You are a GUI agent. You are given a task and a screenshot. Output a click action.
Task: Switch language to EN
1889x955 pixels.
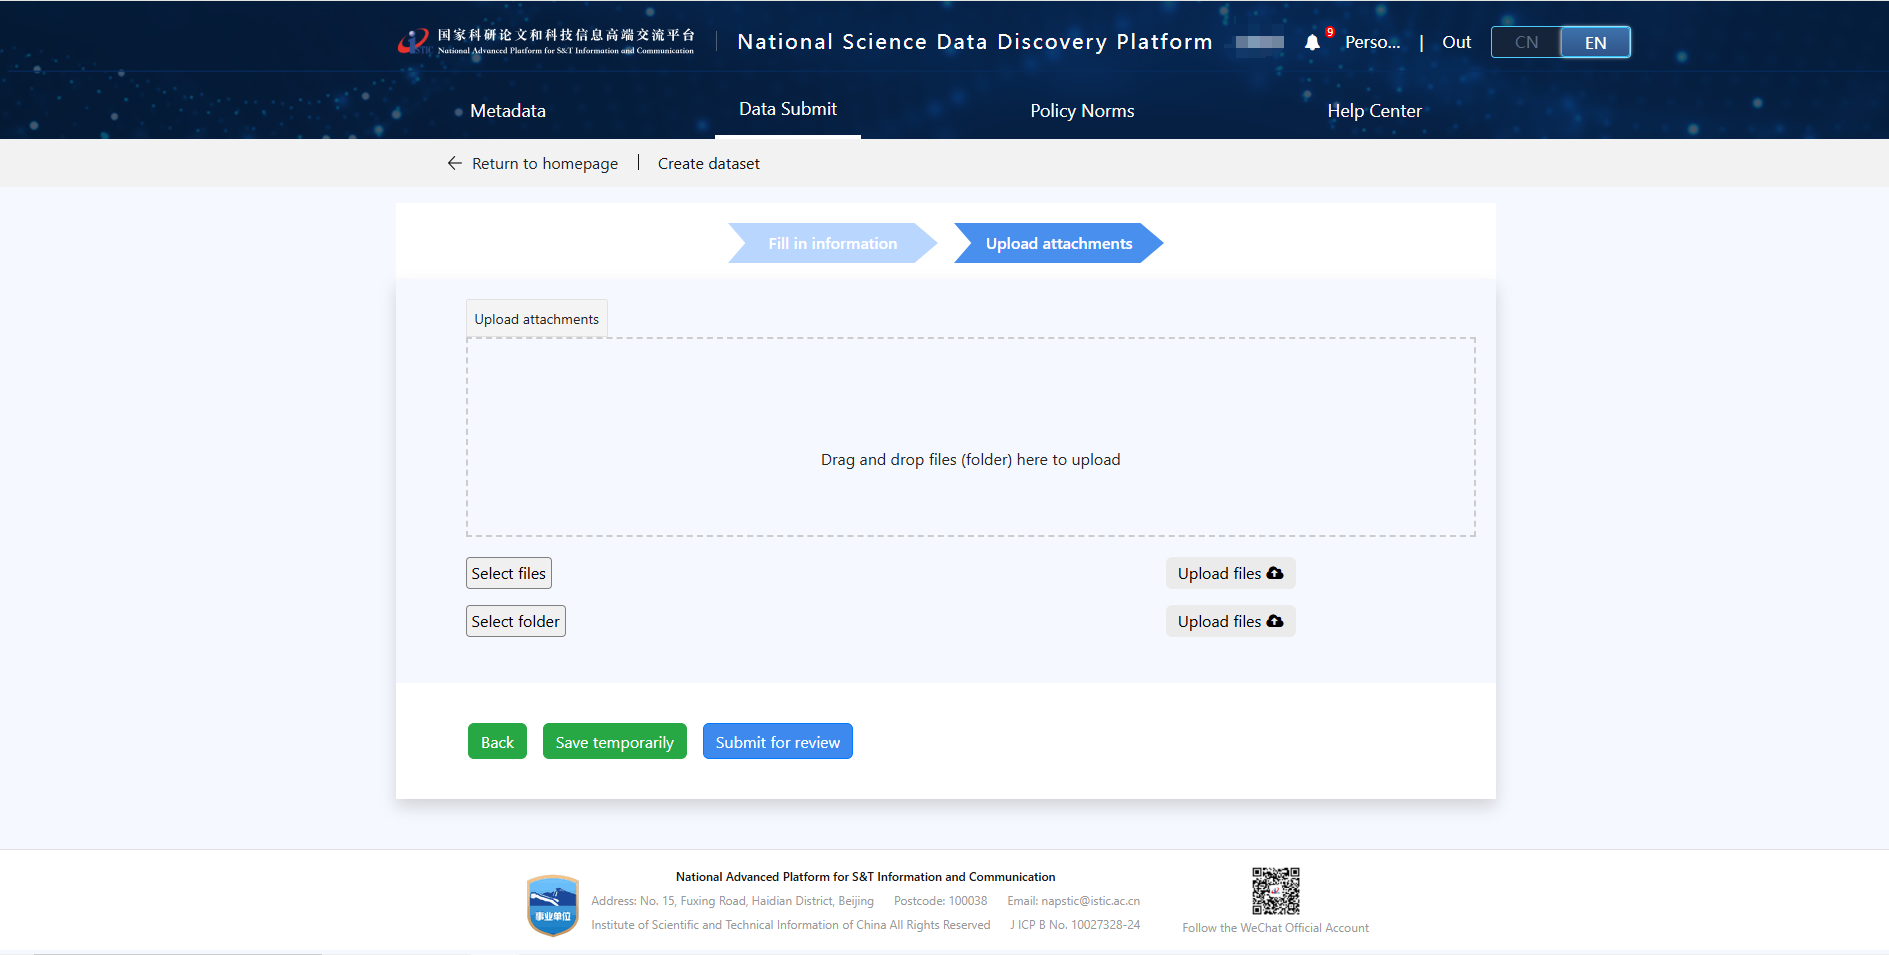pyautogui.click(x=1595, y=42)
